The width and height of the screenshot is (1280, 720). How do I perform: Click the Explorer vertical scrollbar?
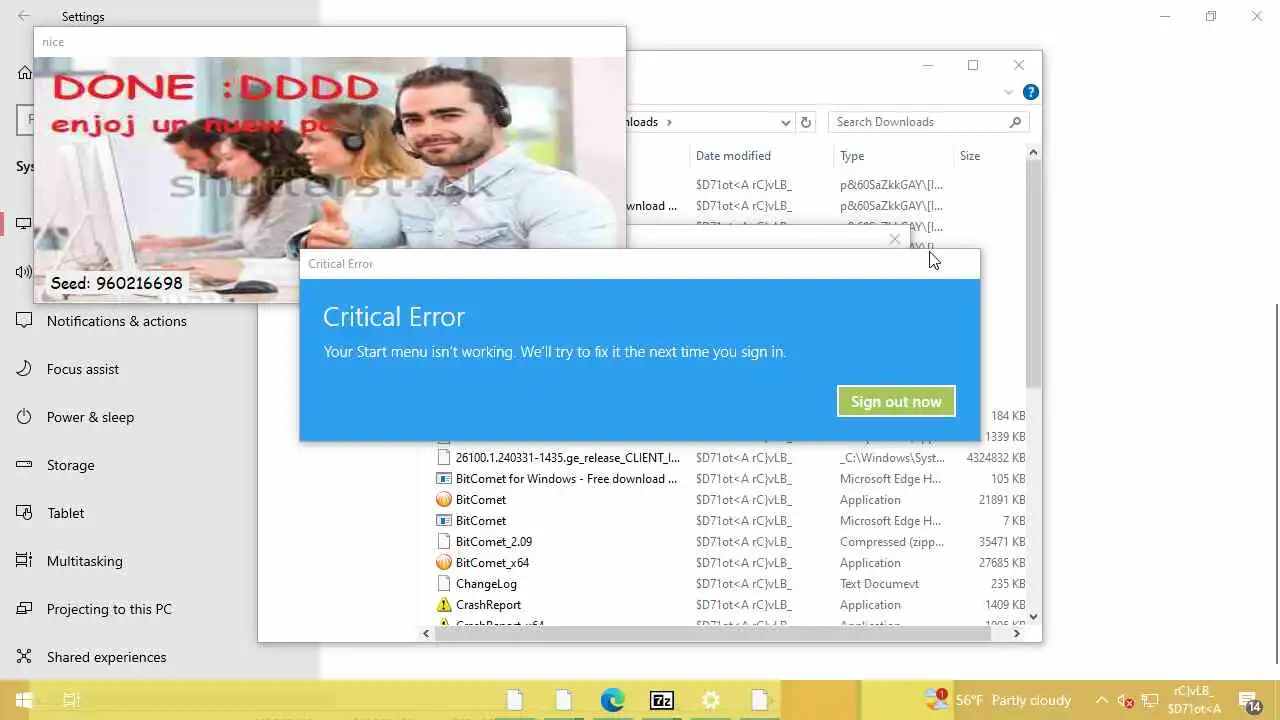point(1033,275)
